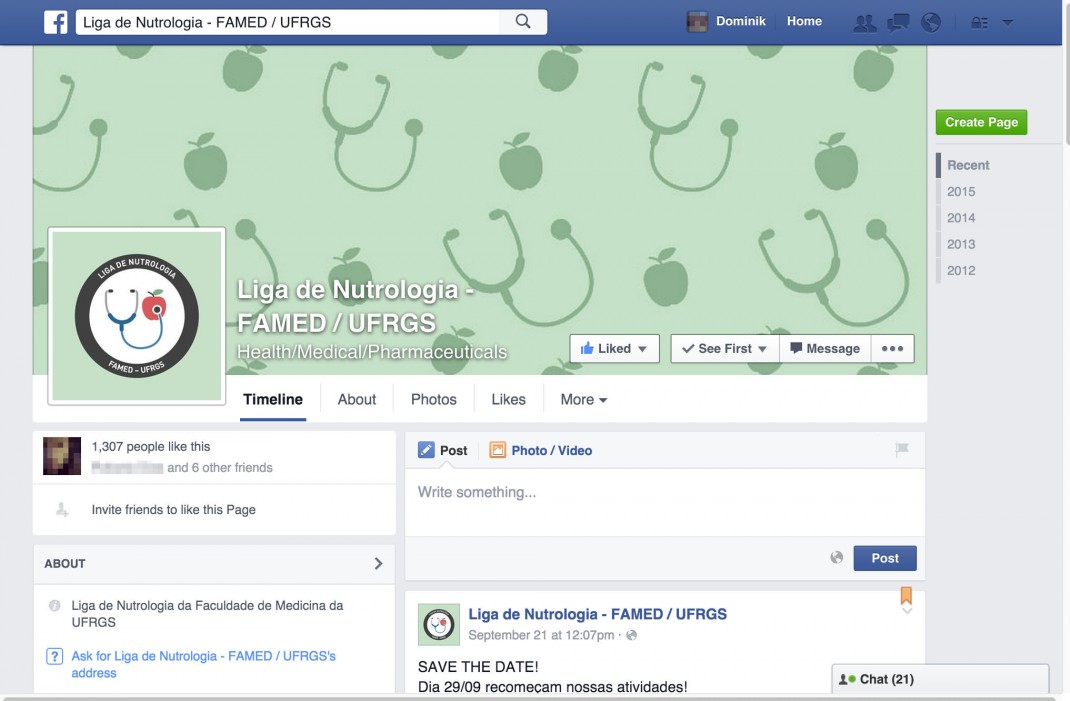Click Health/Medical/Pharmaceuticals category text

tap(372, 352)
